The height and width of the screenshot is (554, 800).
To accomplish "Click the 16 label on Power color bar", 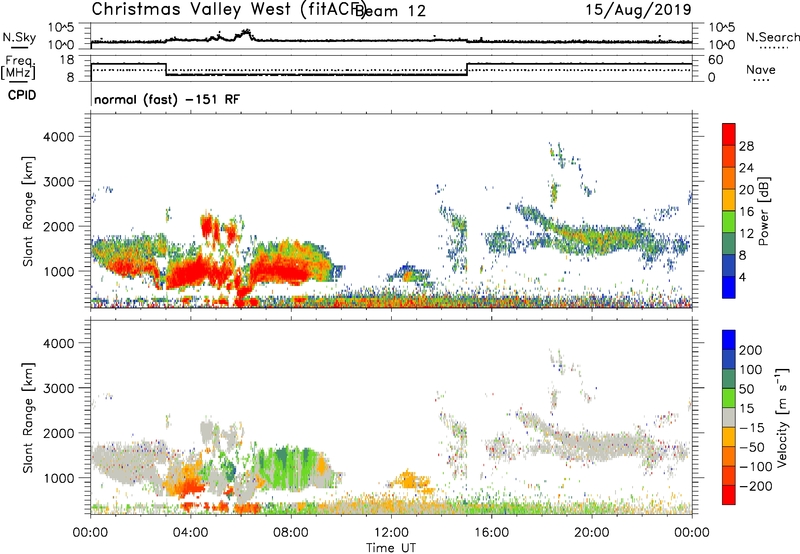I will 746,212.
